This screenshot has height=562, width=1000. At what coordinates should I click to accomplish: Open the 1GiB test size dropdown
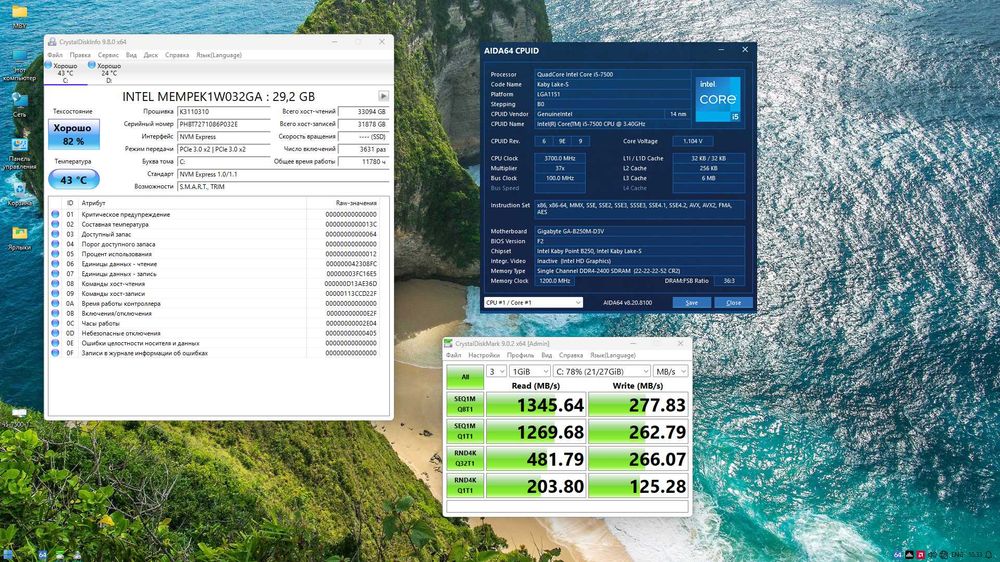[529, 371]
